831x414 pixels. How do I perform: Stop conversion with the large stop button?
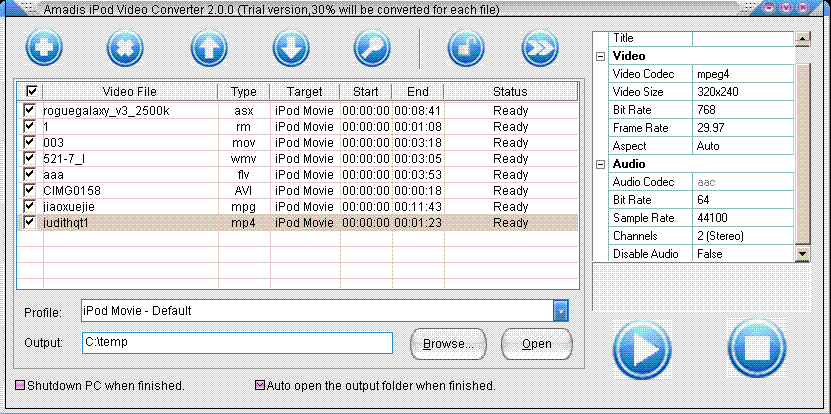[x=757, y=349]
